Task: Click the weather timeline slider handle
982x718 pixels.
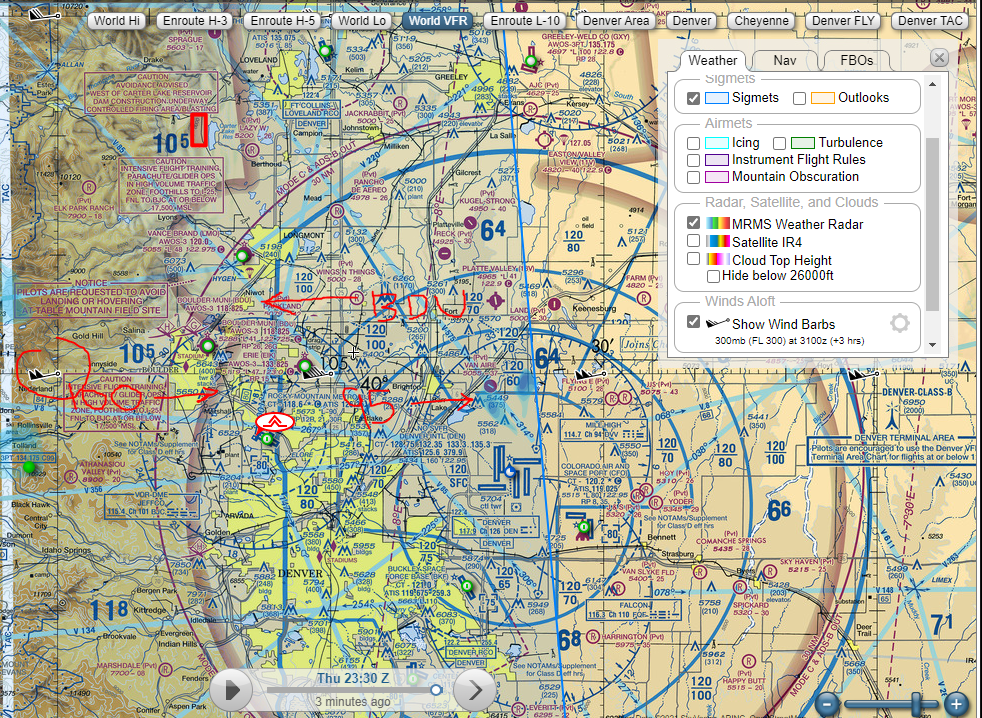Action: (x=436, y=690)
